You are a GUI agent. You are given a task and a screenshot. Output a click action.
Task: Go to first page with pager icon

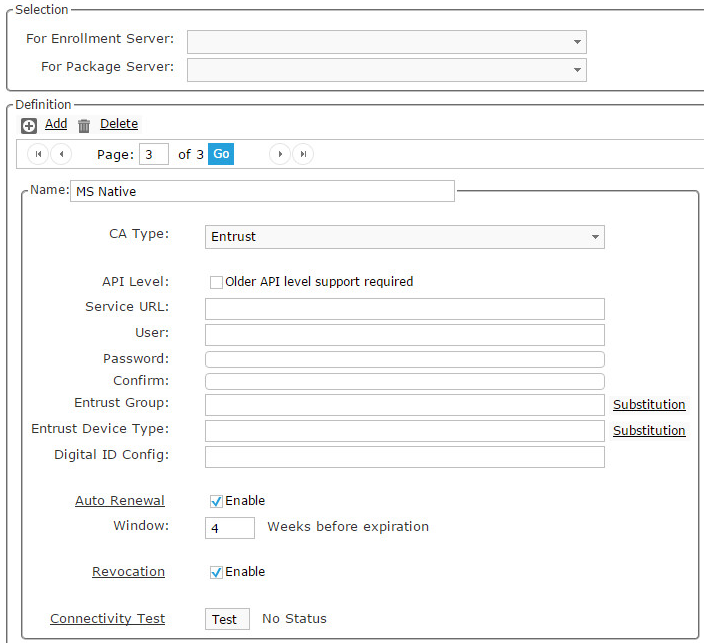[x=38, y=154]
